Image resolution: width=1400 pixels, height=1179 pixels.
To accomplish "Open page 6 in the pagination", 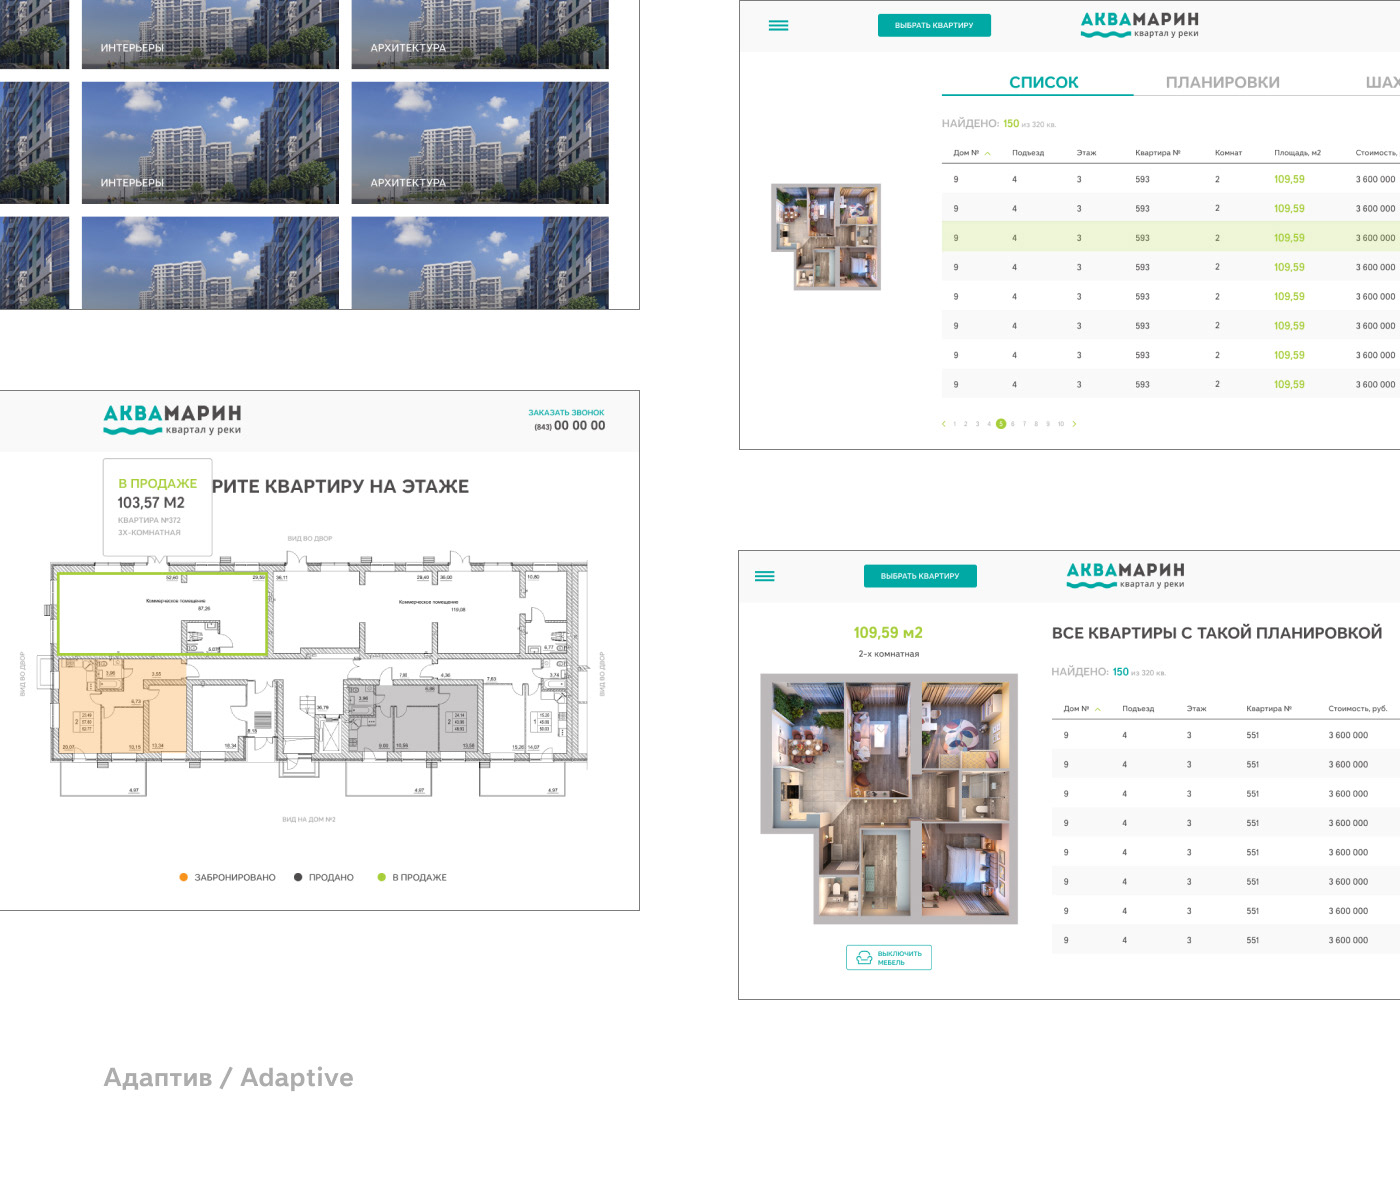I will point(1012,424).
